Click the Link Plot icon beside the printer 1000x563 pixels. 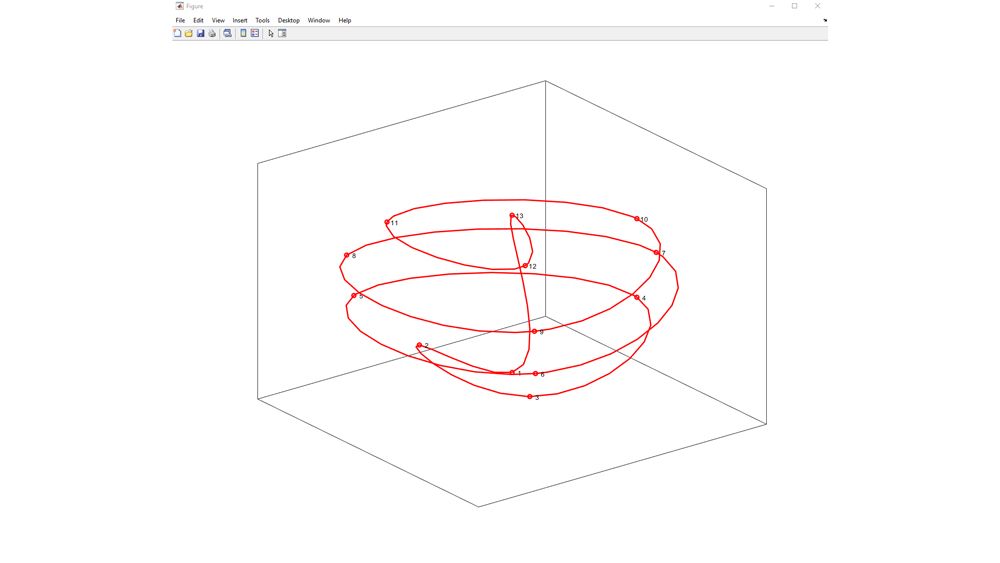[x=227, y=33]
